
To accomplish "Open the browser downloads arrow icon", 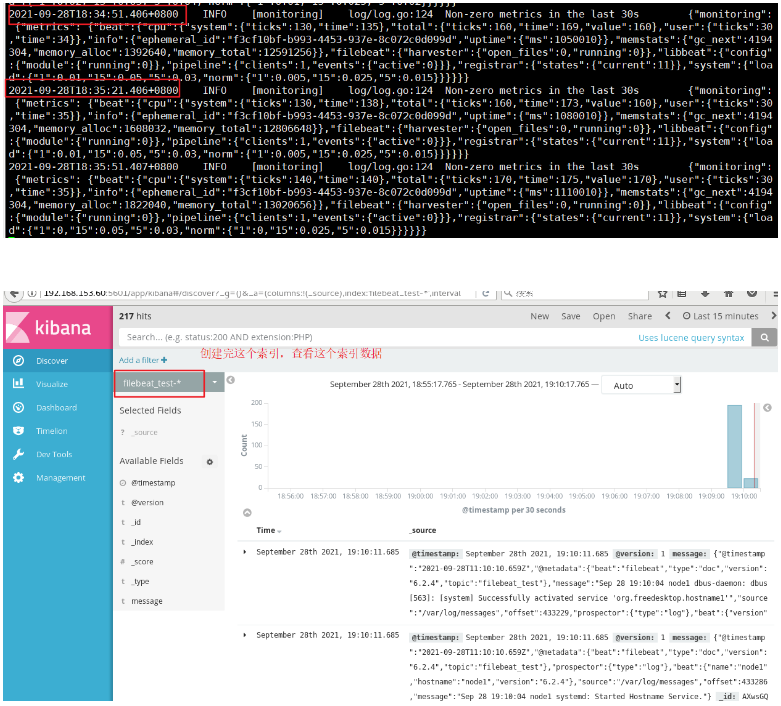I will point(705,293).
